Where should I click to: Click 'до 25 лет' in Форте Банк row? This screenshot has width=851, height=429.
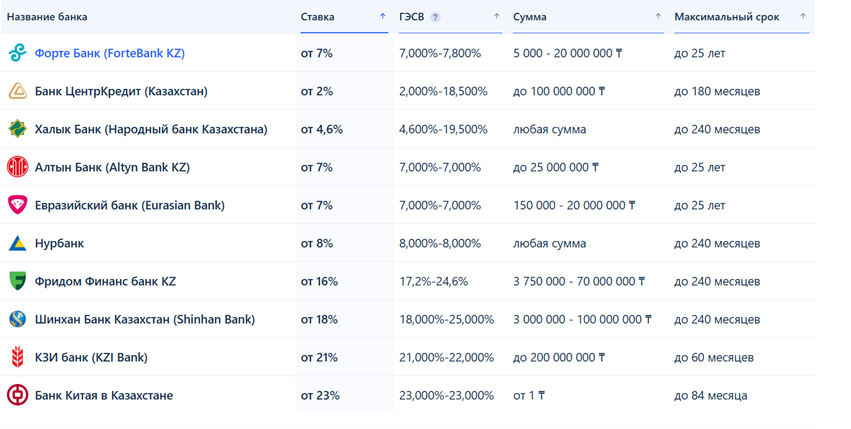700,53
